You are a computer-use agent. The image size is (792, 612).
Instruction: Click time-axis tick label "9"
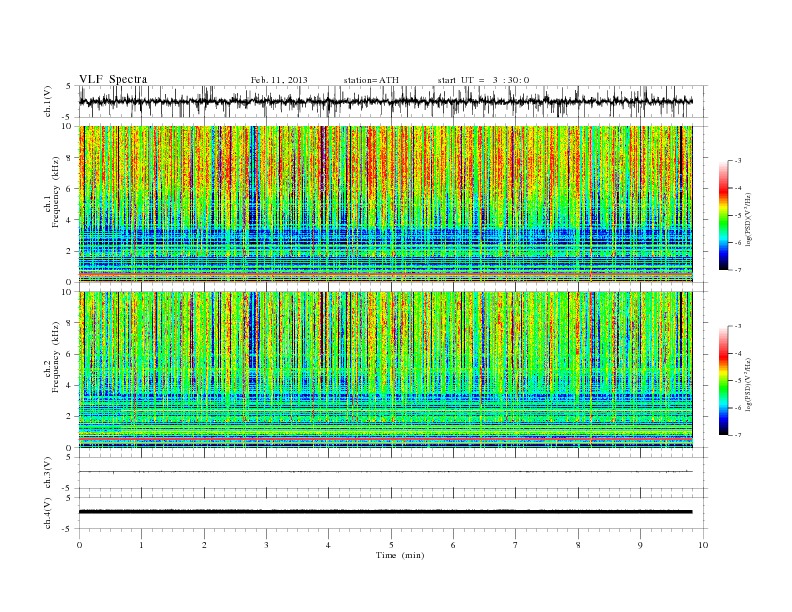[x=640, y=545]
